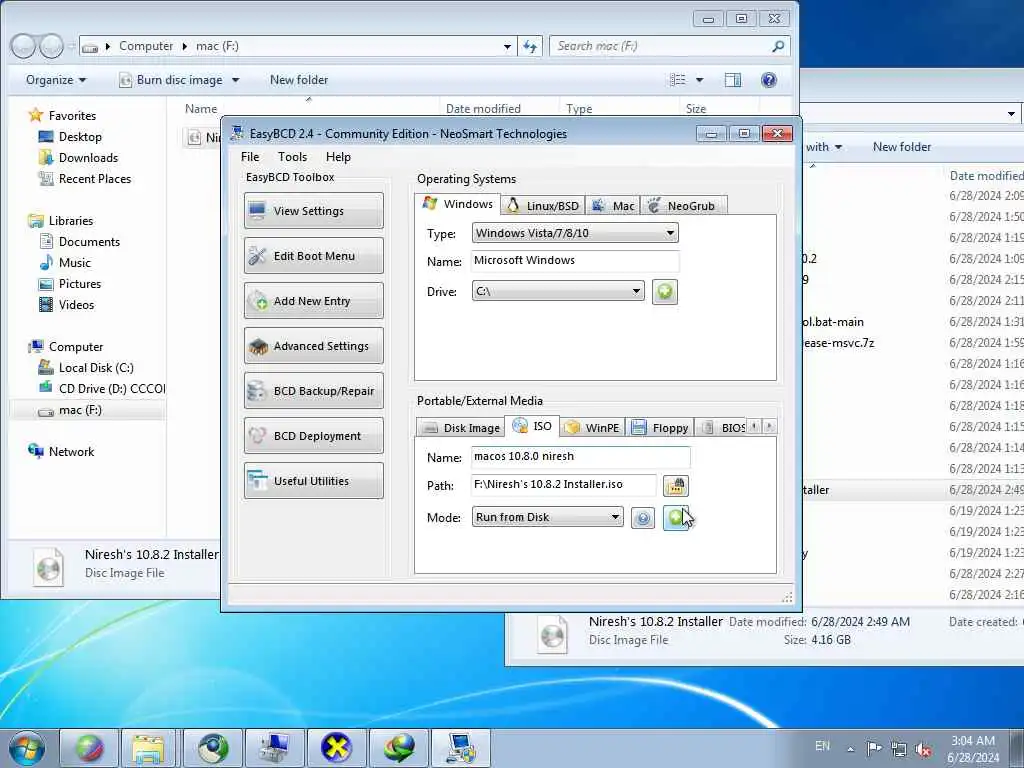This screenshot has height=768, width=1024.
Task: Click the ISO name field
Action: pyautogui.click(x=581, y=457)
